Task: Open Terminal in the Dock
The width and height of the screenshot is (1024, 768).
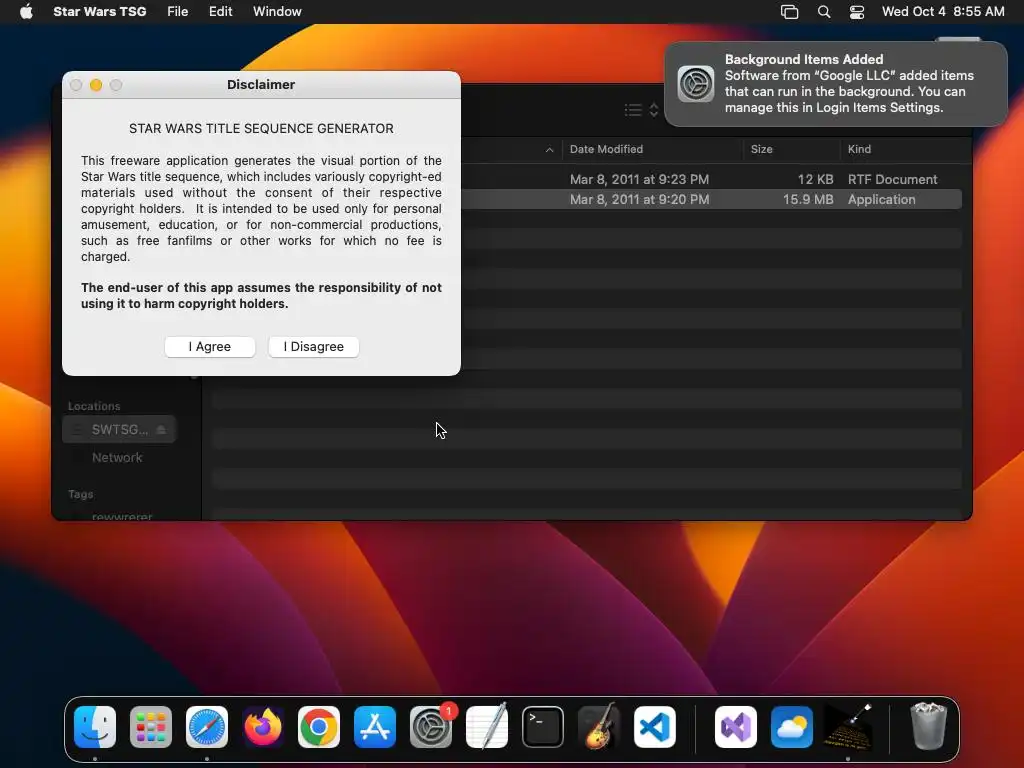Action: pos(543,727)
